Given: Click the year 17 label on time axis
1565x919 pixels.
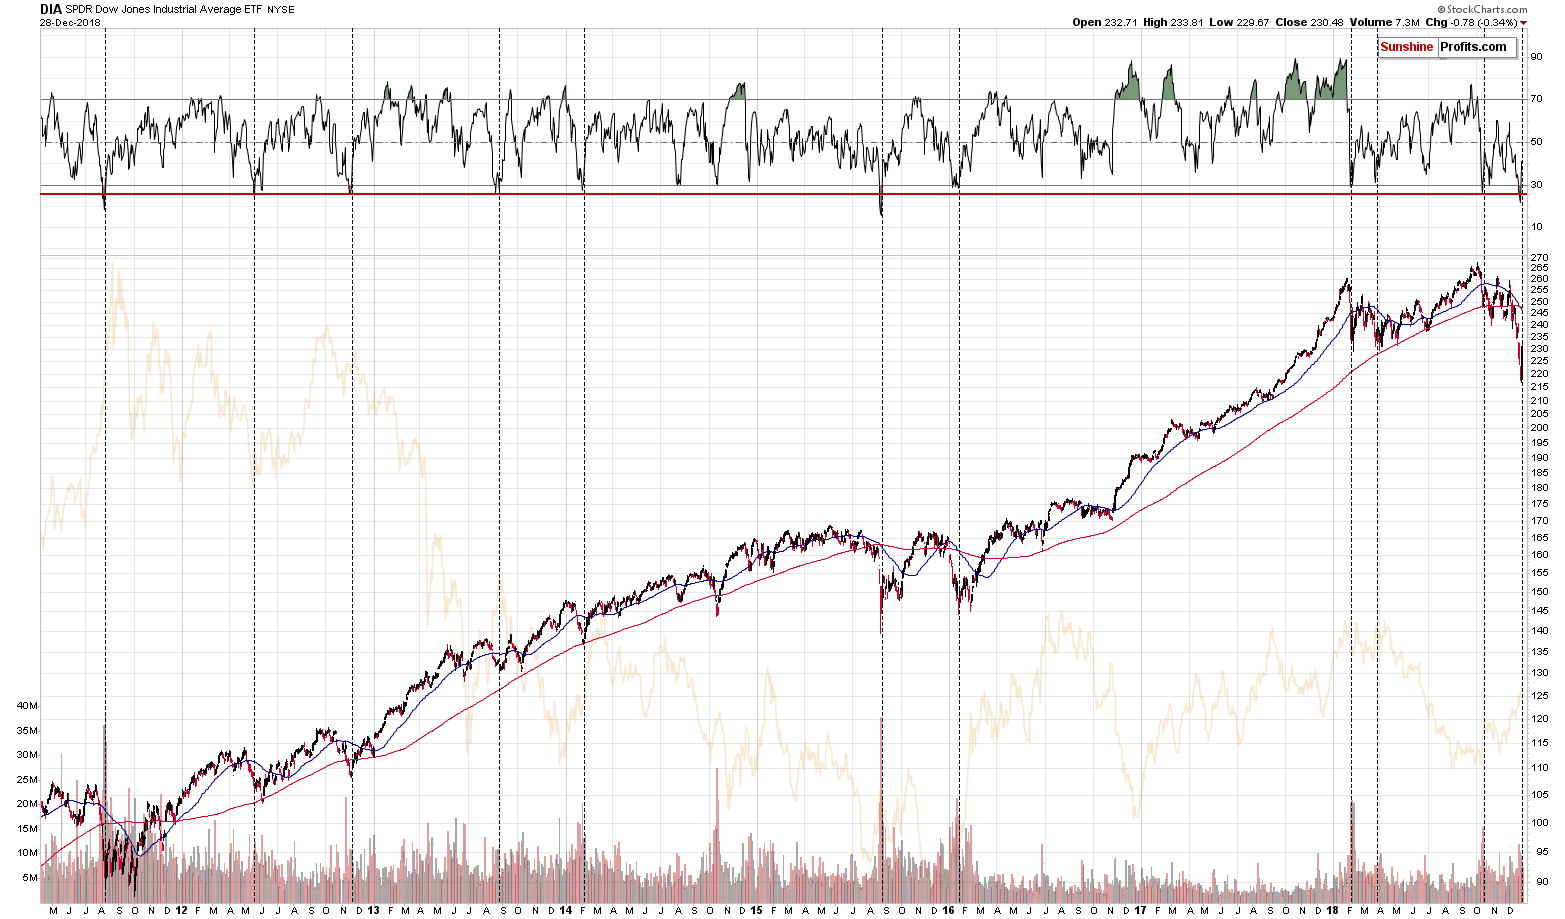Looking at the screenshot, I should (1140, 910).
